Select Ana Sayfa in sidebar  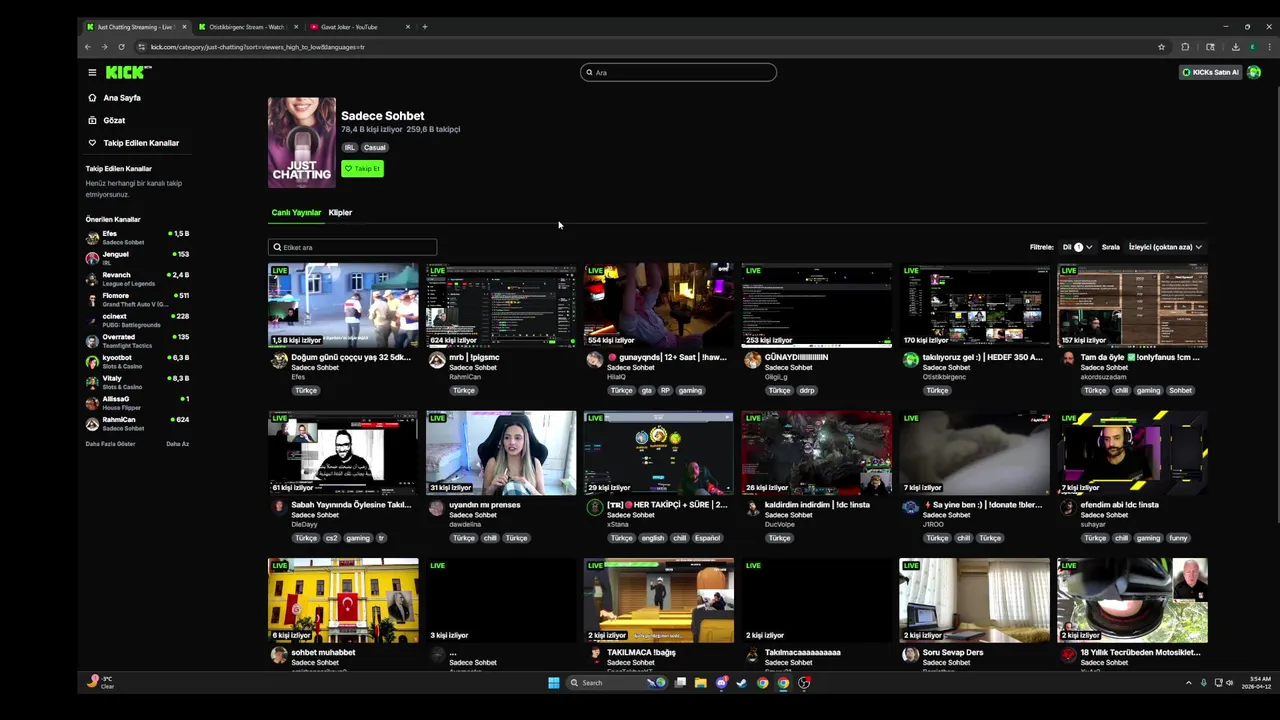click(x=122, y=98)
